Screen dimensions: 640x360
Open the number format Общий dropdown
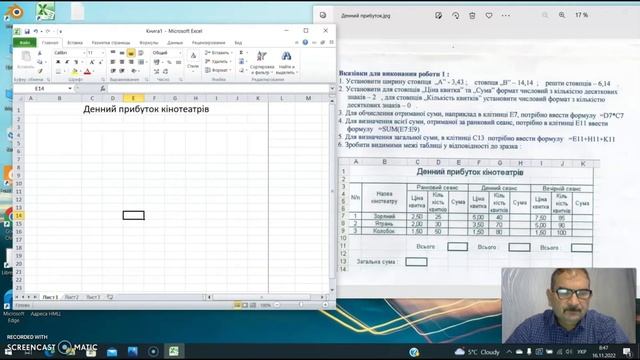(x=180, y=53)
